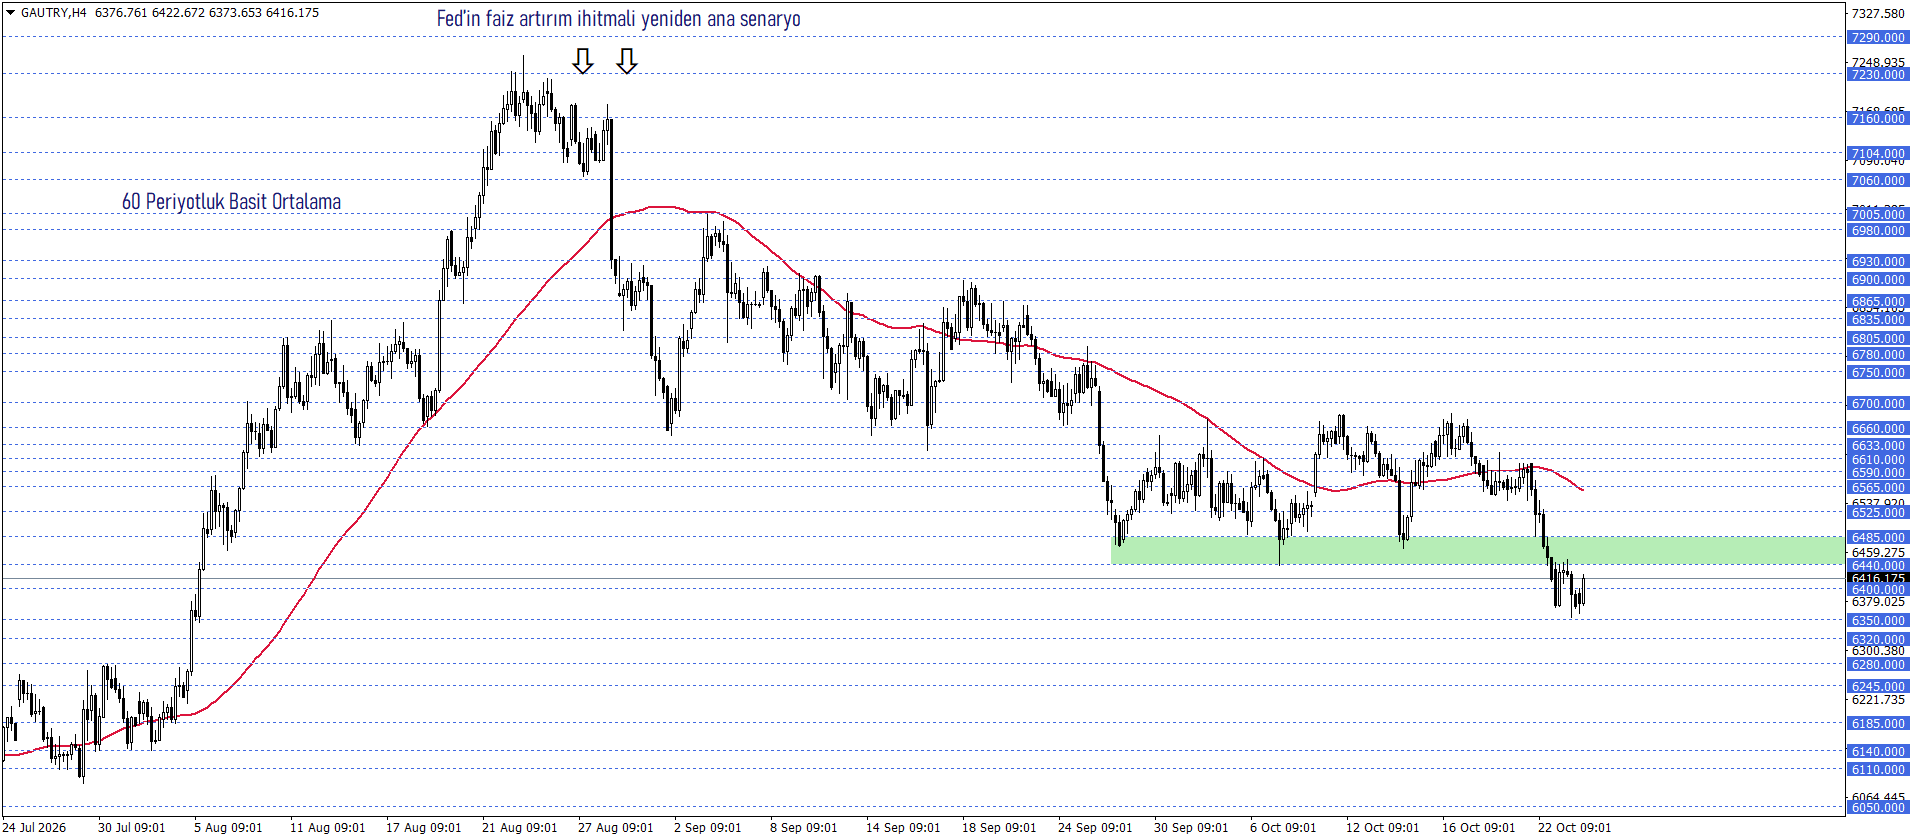
Task: Click the black current price tag on the price axis
Action: pos(1878,578)
